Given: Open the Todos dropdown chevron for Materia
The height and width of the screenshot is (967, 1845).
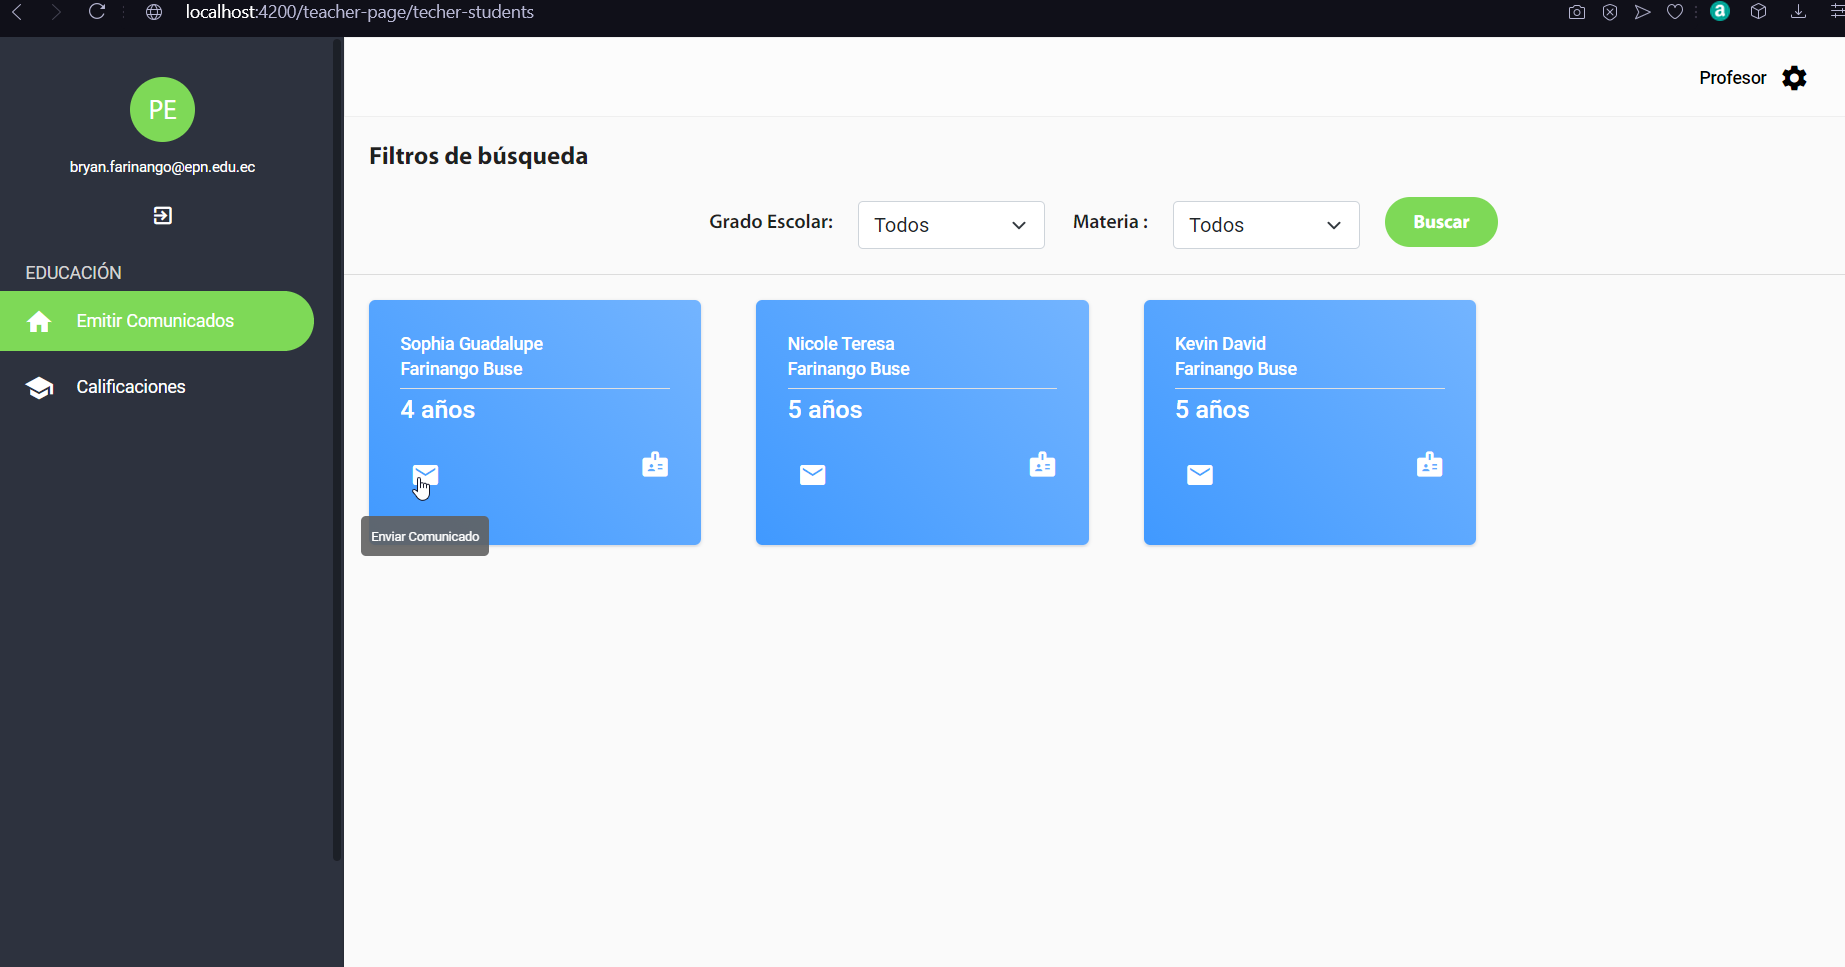Looking at the screenshot, I should pyautogui.click(x=1333, y=225).
